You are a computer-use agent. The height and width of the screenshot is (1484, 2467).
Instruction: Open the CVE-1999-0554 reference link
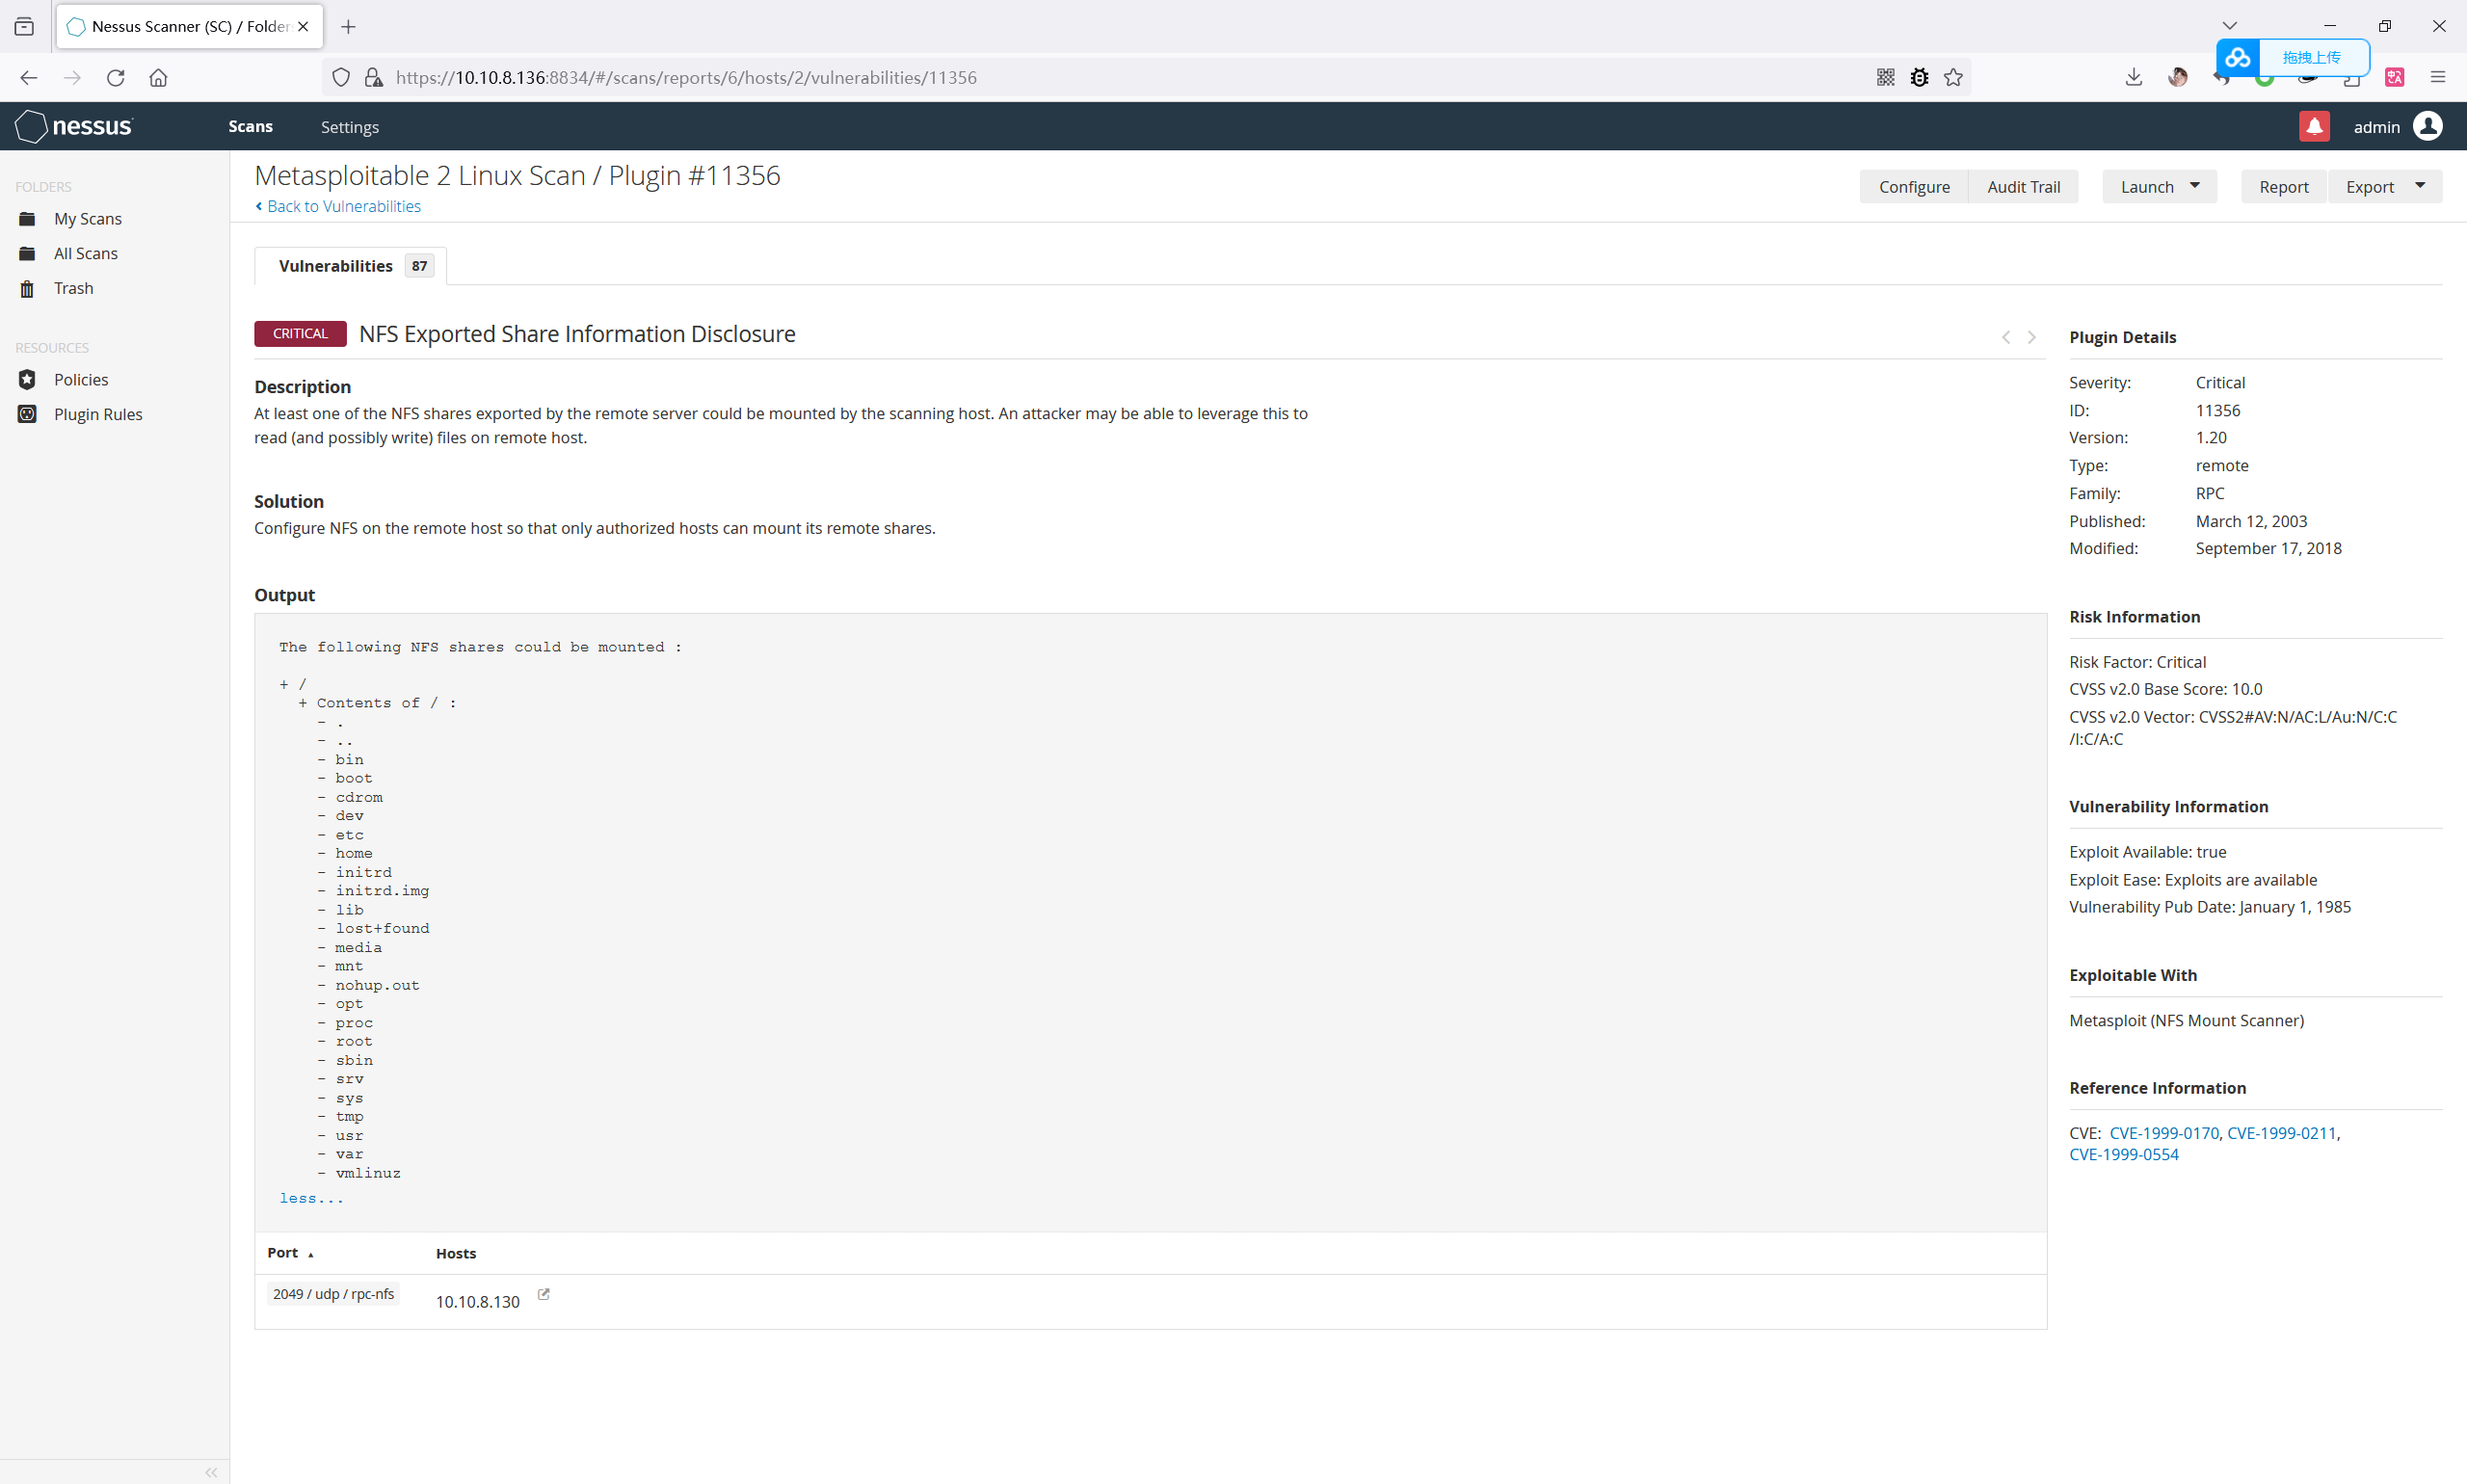click(x=2123, y=1154)
